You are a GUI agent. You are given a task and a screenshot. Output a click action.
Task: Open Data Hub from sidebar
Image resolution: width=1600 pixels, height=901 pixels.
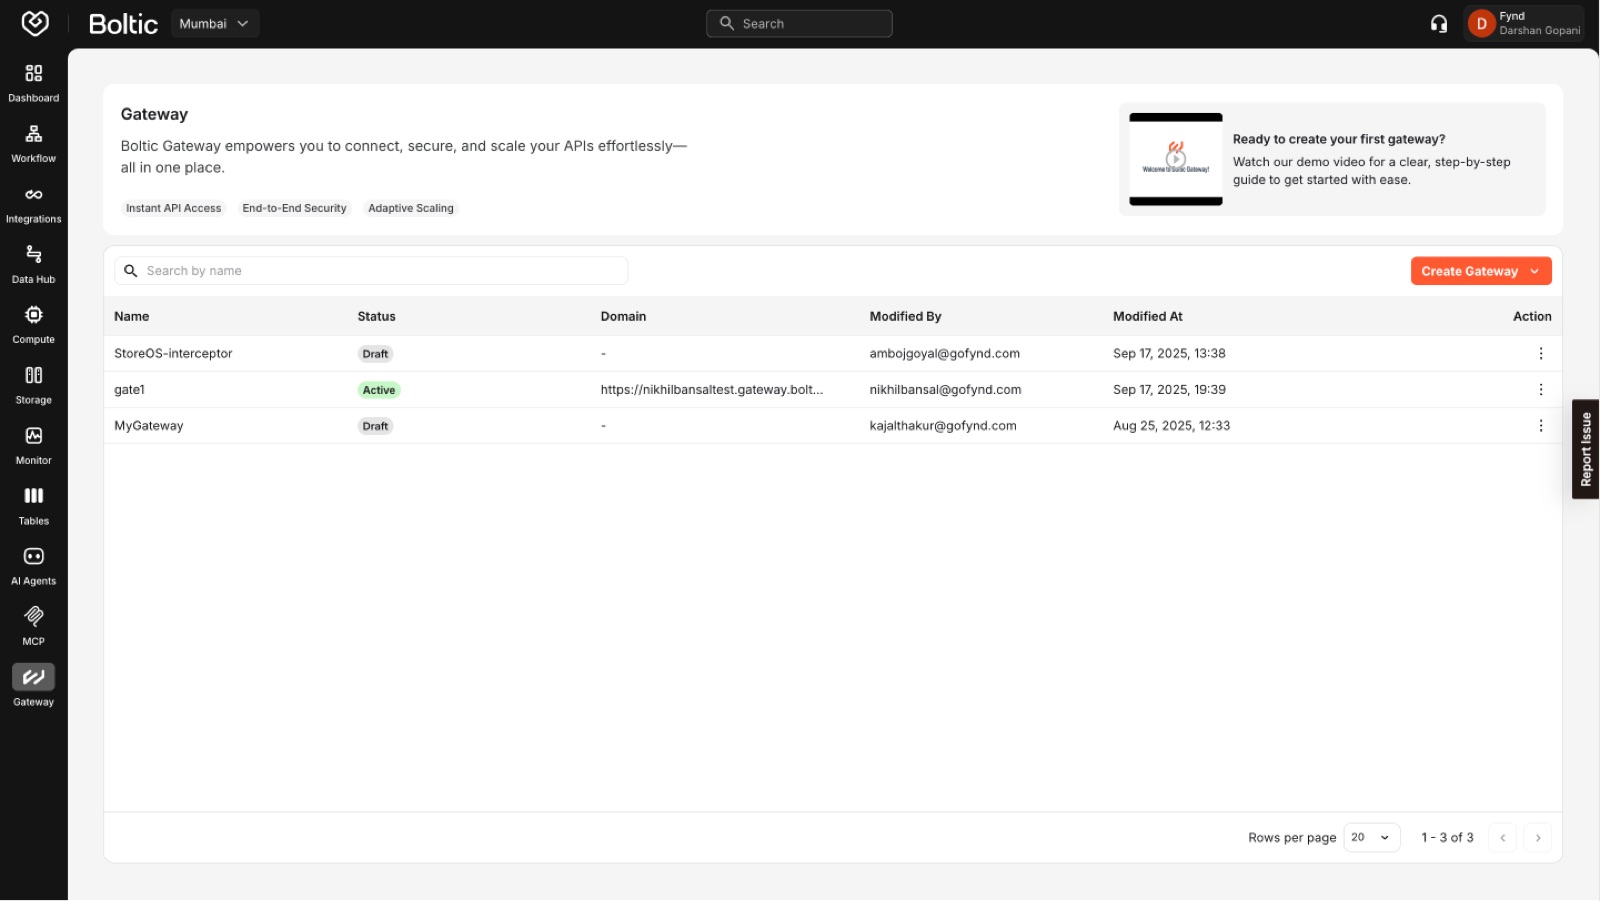[34, 254]
